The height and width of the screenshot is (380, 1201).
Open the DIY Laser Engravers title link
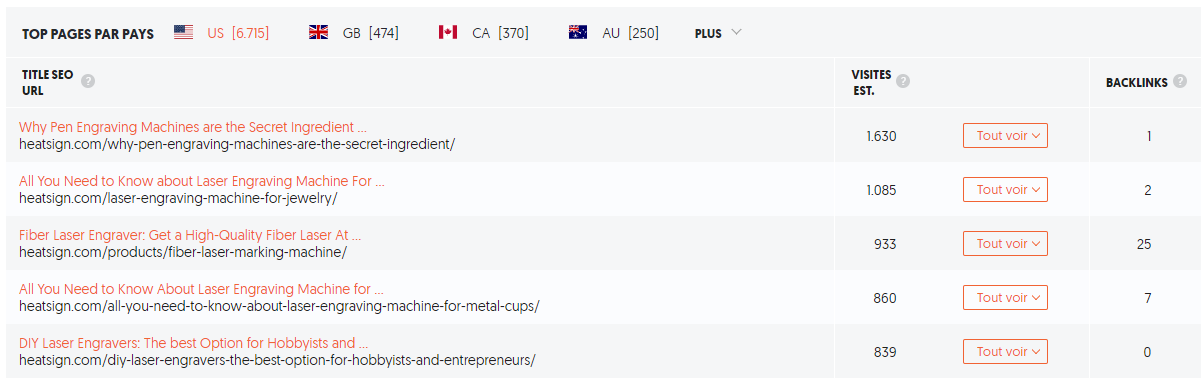[x=194, y=343]
